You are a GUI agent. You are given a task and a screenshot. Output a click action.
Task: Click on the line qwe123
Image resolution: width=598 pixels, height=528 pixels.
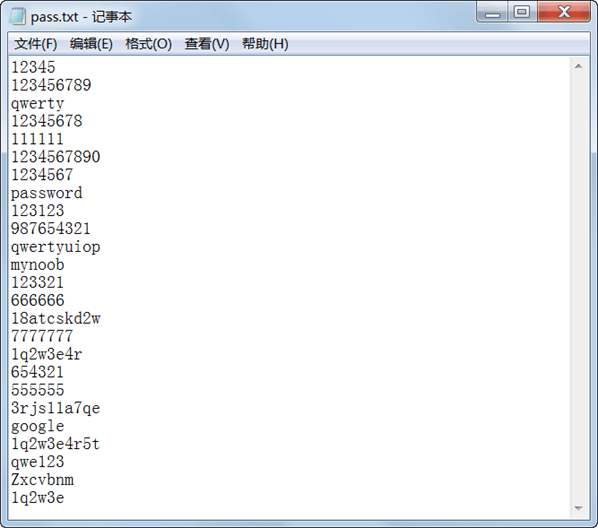click(37, 462)
